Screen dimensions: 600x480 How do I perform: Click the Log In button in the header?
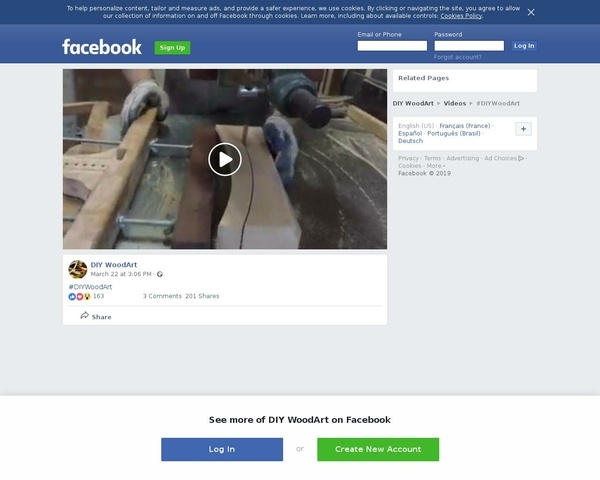point(524,46)
